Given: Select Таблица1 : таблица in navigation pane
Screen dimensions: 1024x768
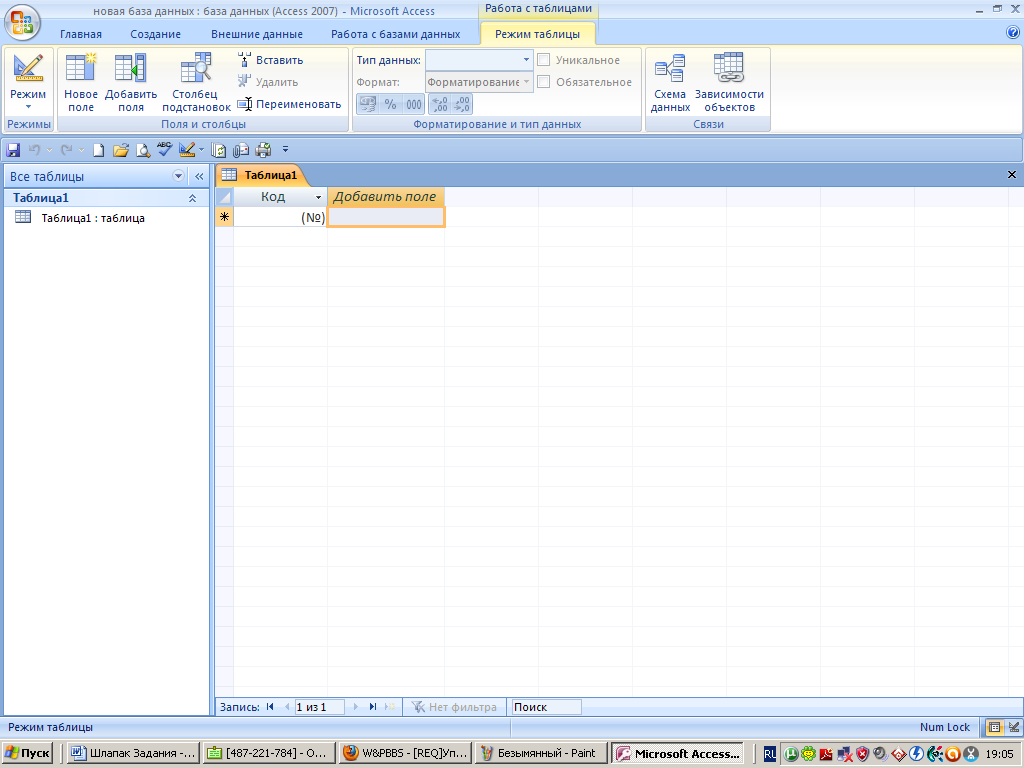Looking at the screenshot, I should point(93,218).
